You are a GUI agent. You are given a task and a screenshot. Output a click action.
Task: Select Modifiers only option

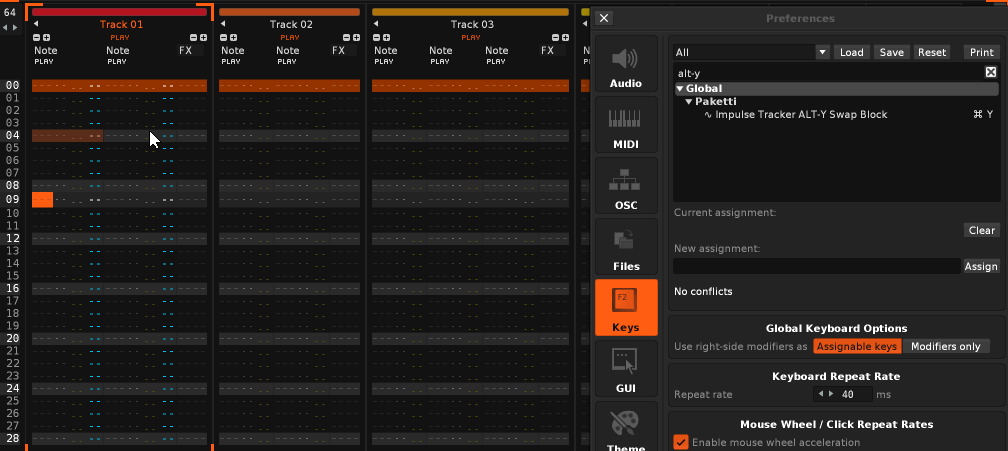tap(945, 346)
